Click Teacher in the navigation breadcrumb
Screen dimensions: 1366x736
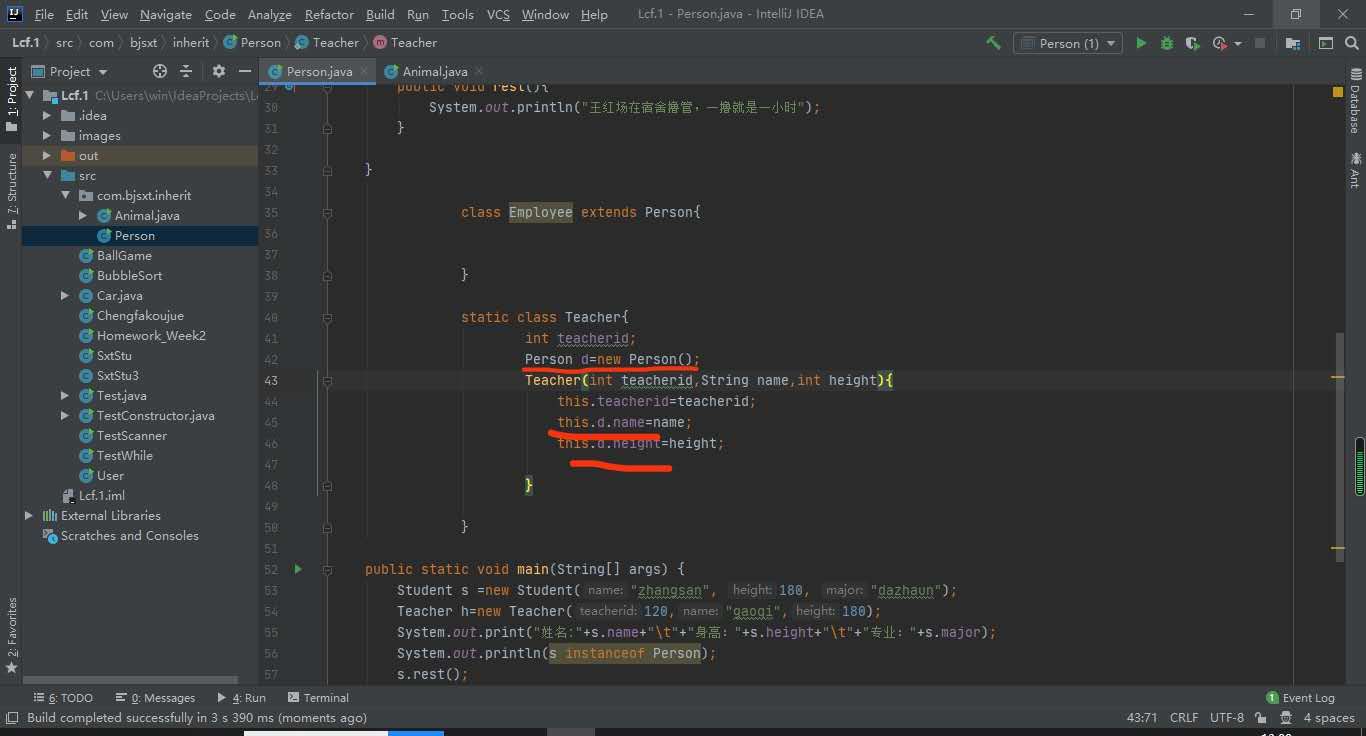click(x=335, y=43)
